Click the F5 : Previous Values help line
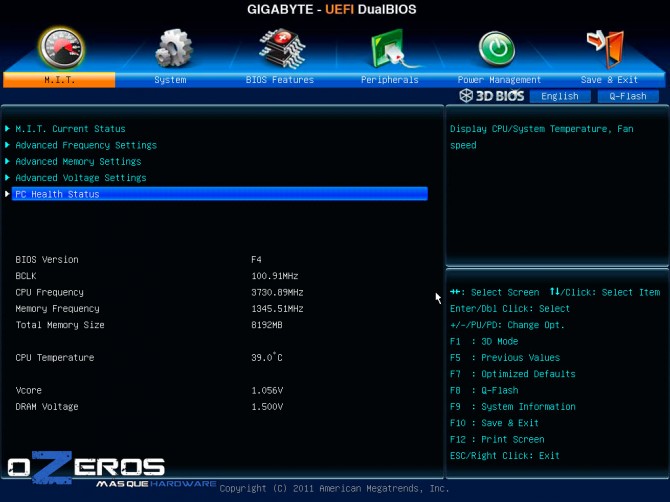The width and height of the screenshot is (670, 502). pyautogui.click(x=505, y=358)
